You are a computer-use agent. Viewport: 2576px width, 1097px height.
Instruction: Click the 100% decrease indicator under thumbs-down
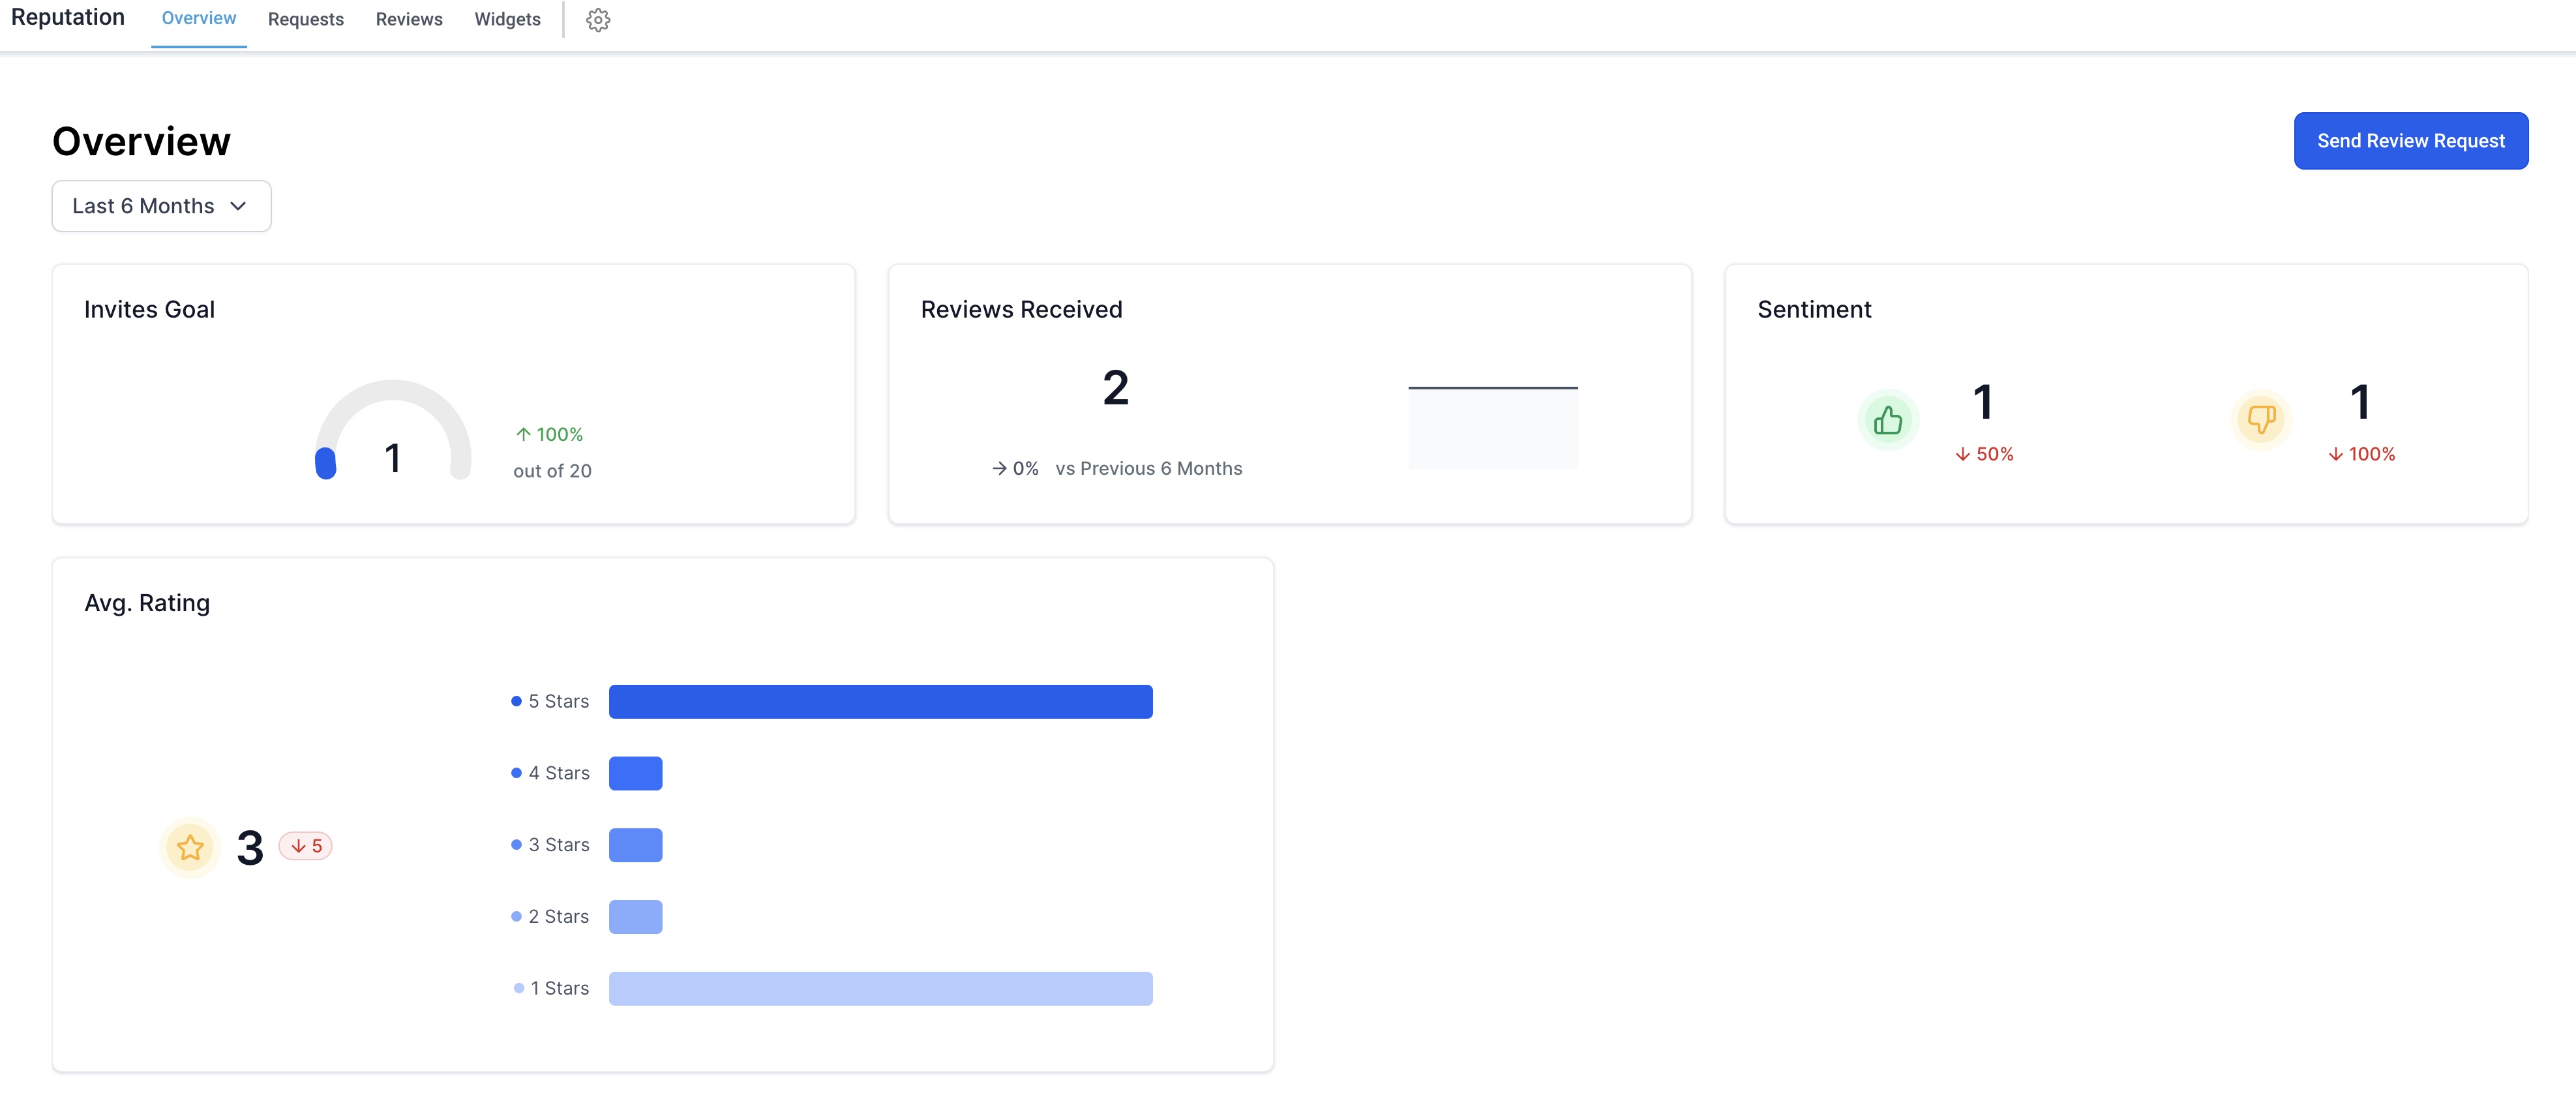2361,454
